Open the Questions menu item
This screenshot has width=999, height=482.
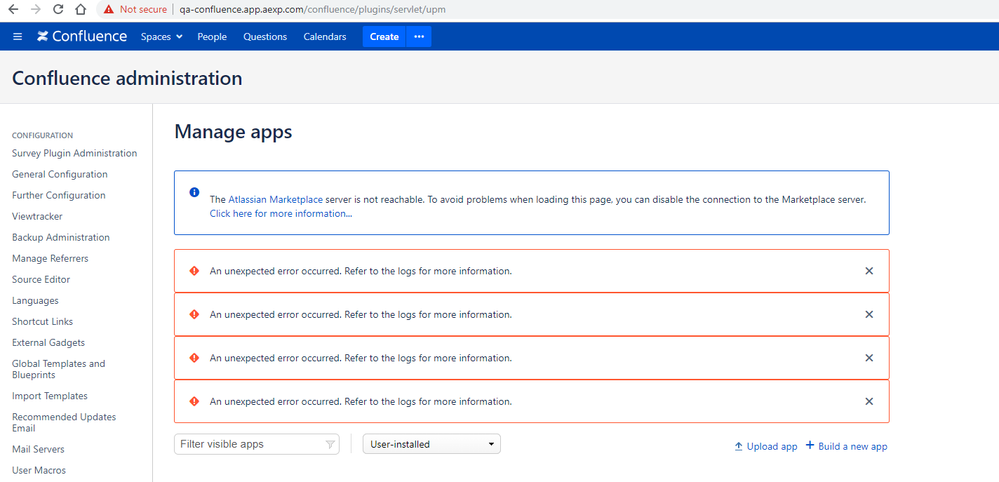(265, 37)
